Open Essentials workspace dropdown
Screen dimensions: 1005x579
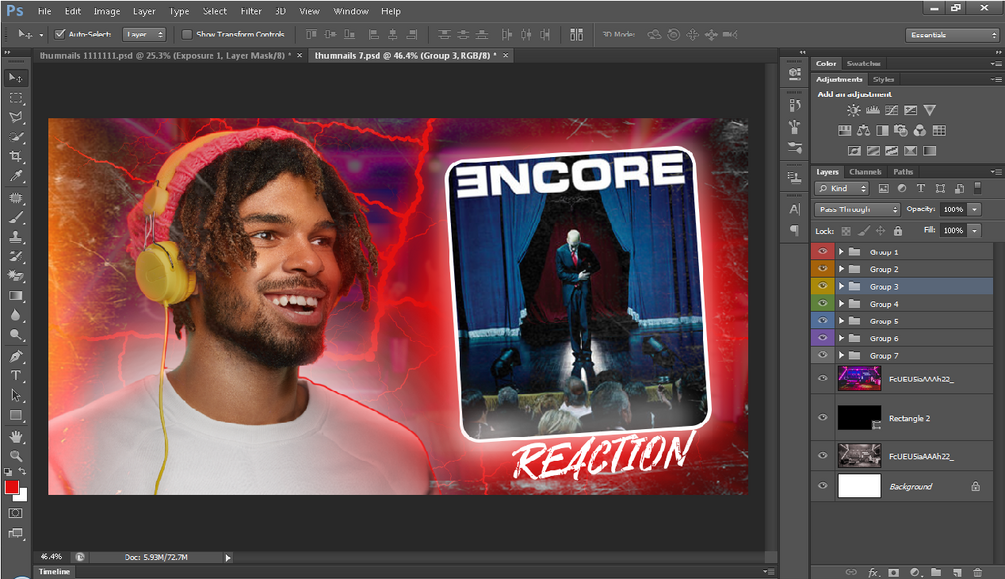953,35
